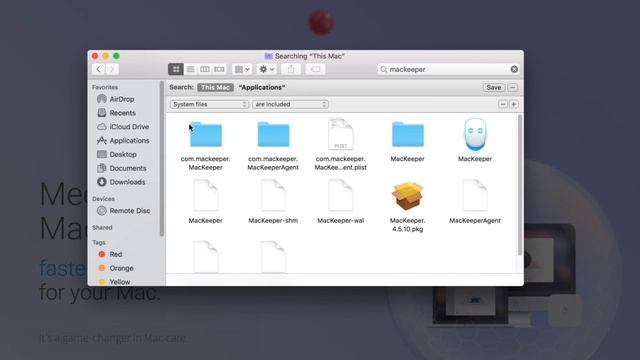This screenshot has height=360, width=640.
Task: Open the System files criteria dropdown
Action: click(209, 104)
